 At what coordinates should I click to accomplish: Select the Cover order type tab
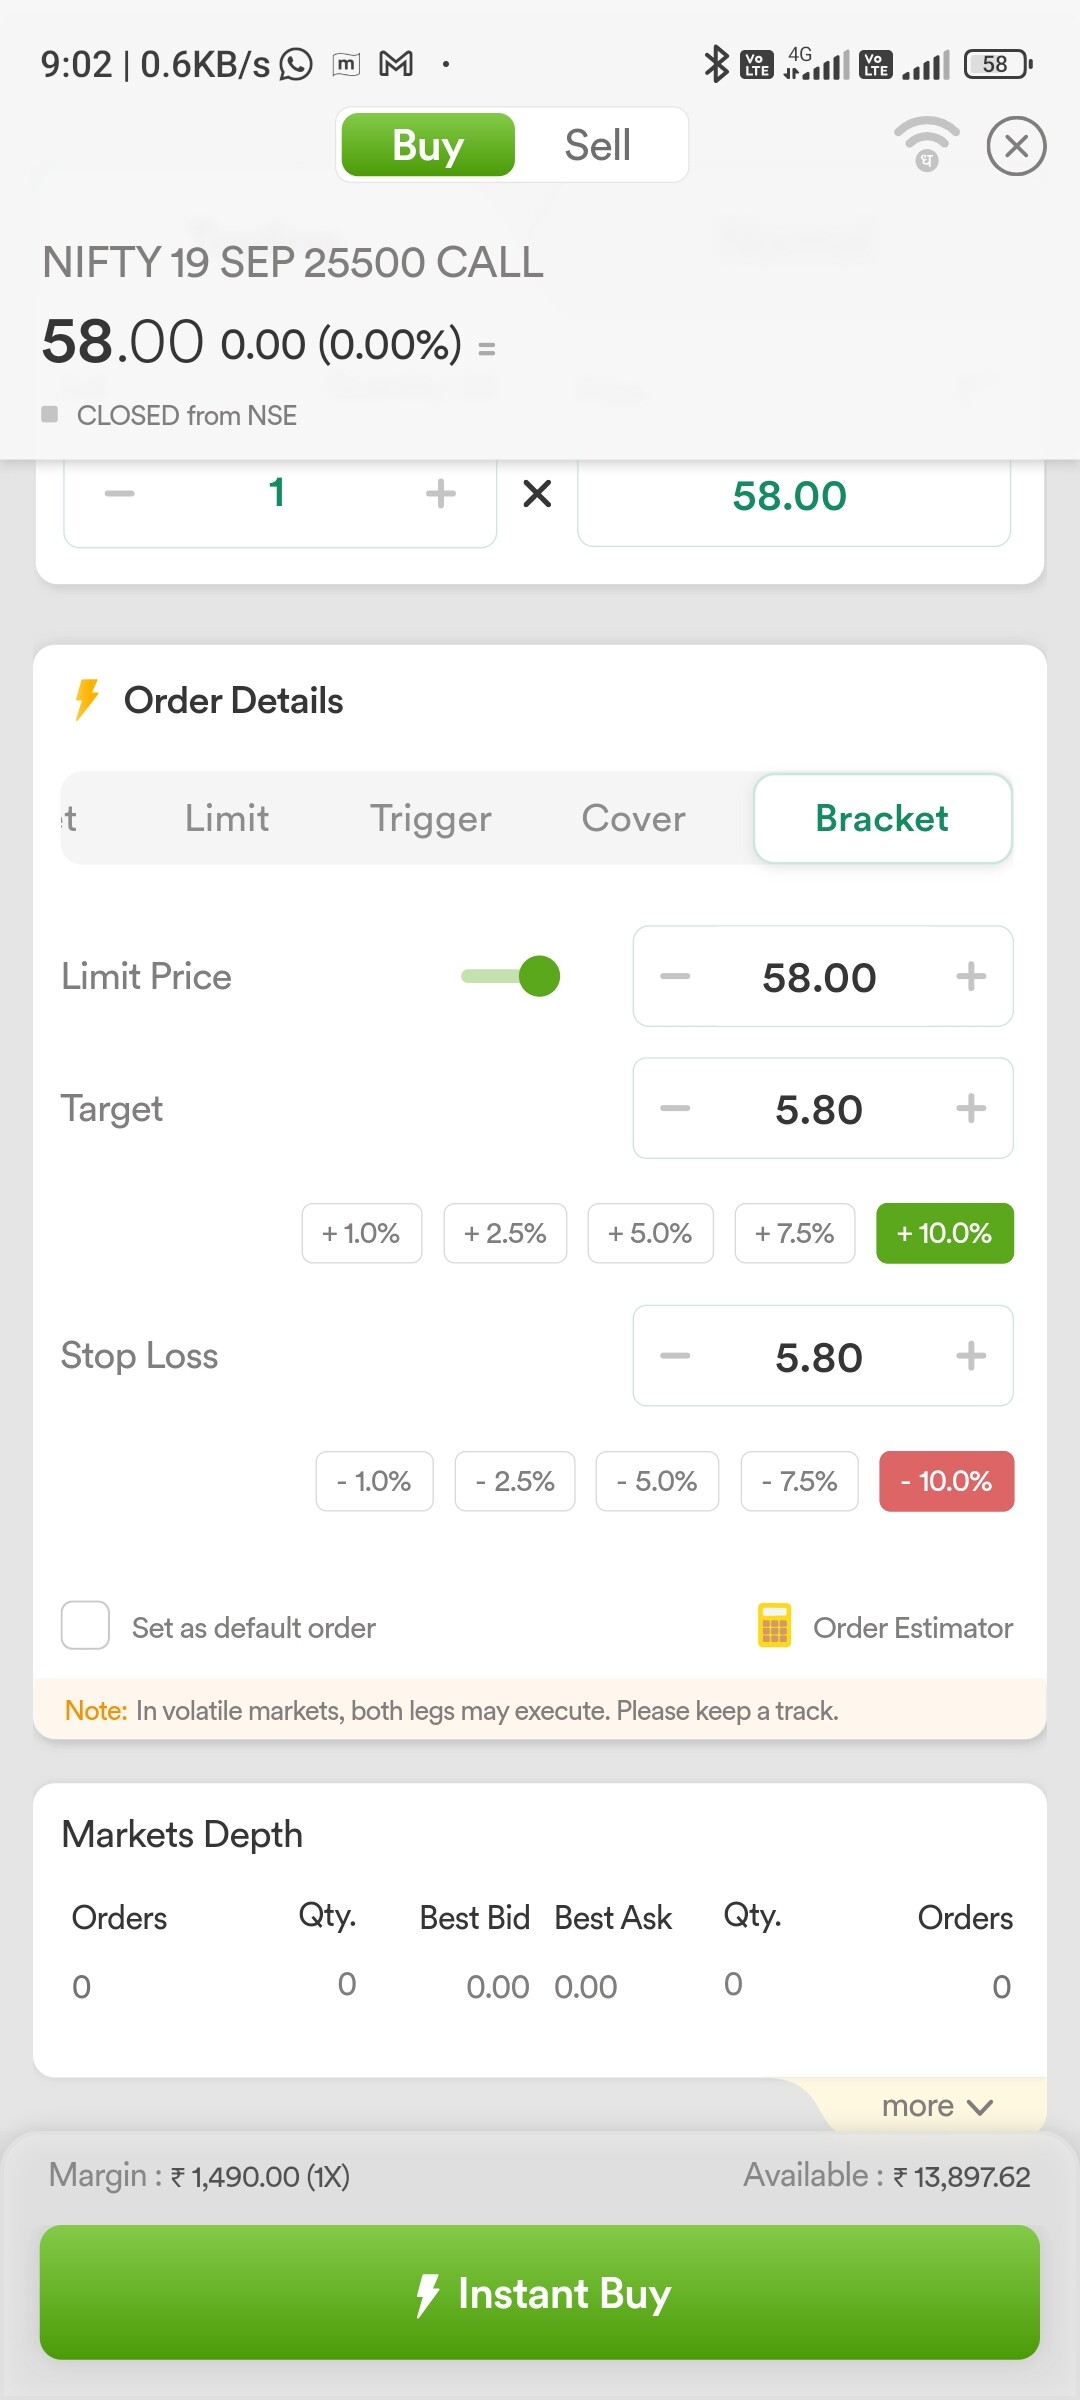[633, 818]
